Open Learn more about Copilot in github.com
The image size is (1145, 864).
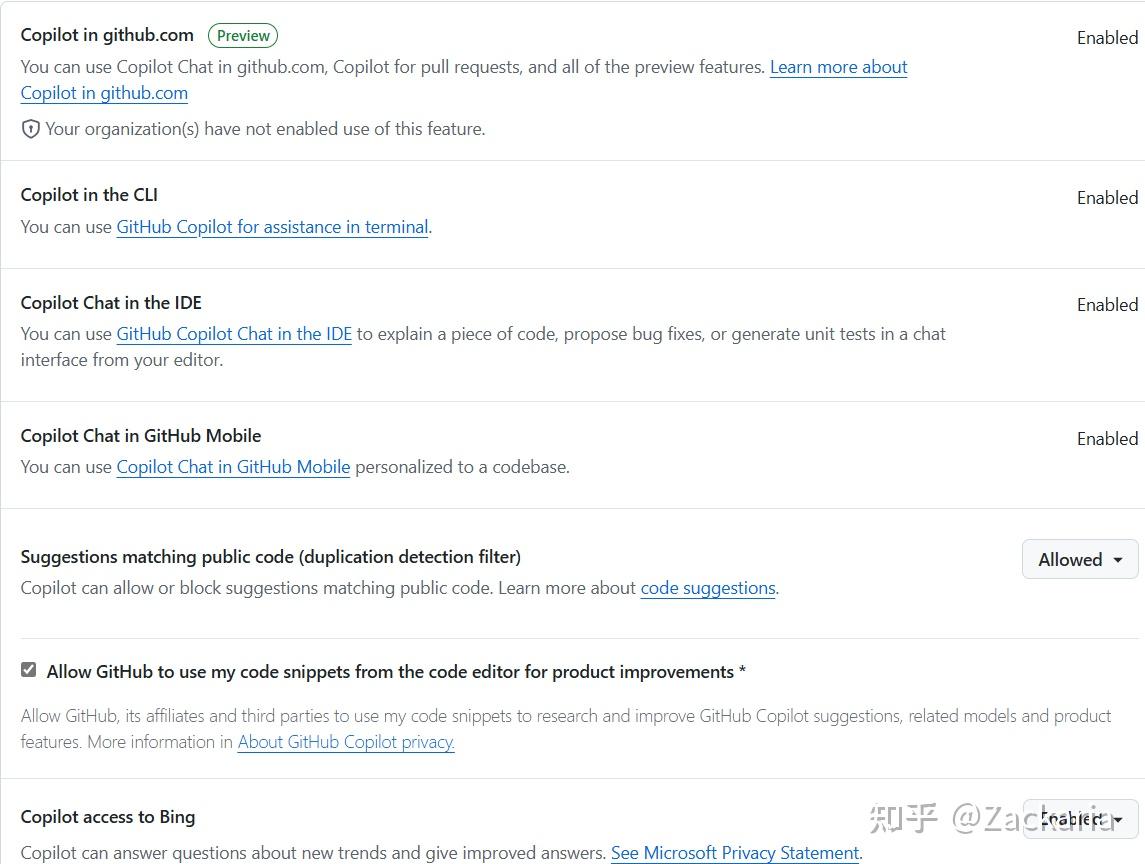click(838, 67)
